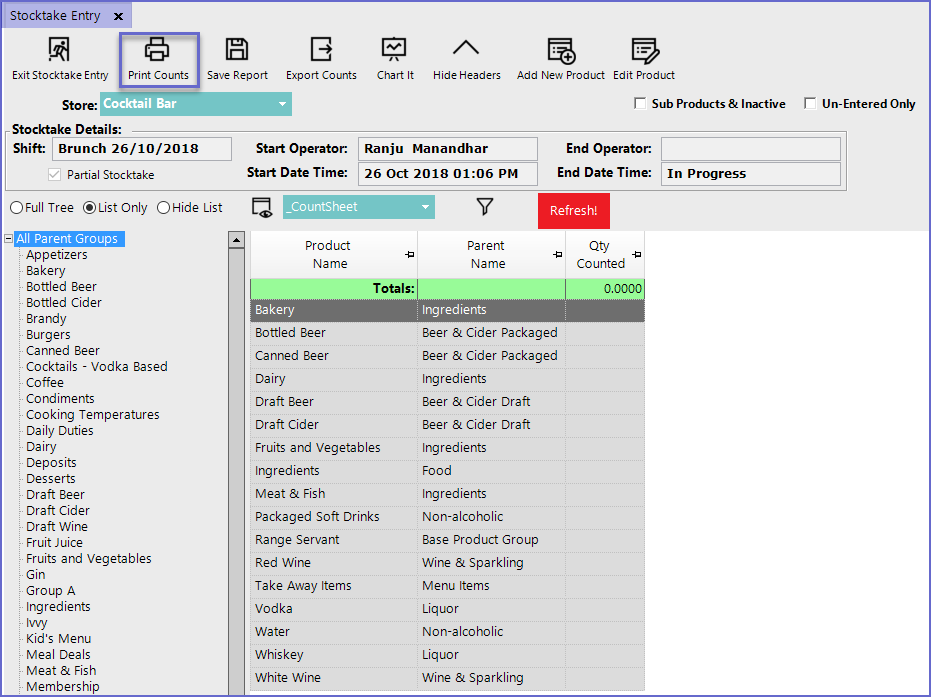Click the tree scrollbar up arrow

tap(236, 240)
